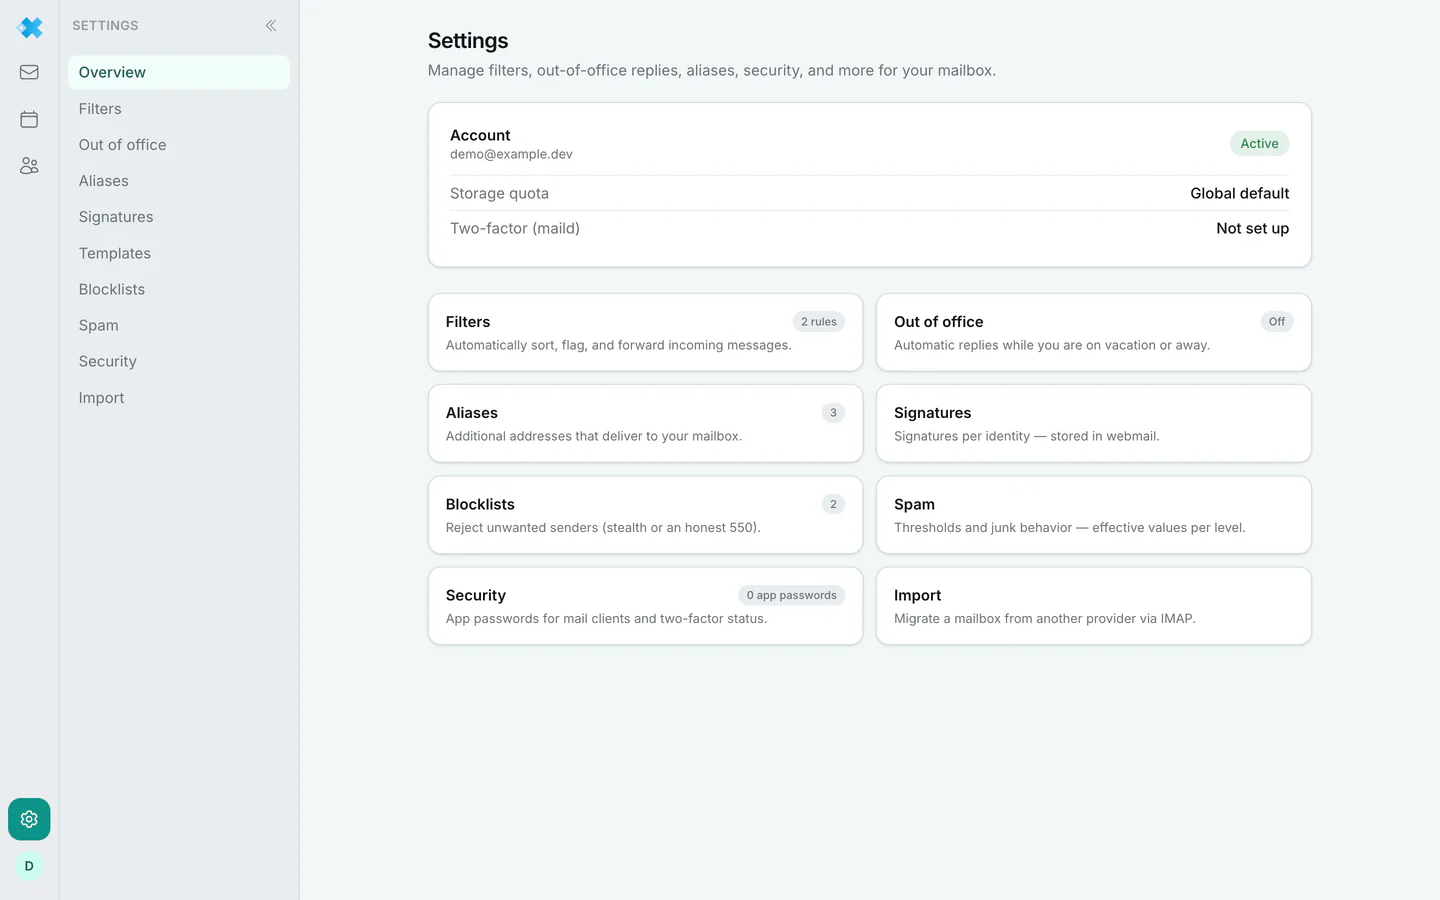Click the SETTINGS sidebar header text
1440x900 pixels.
click(x=105, y=26)
